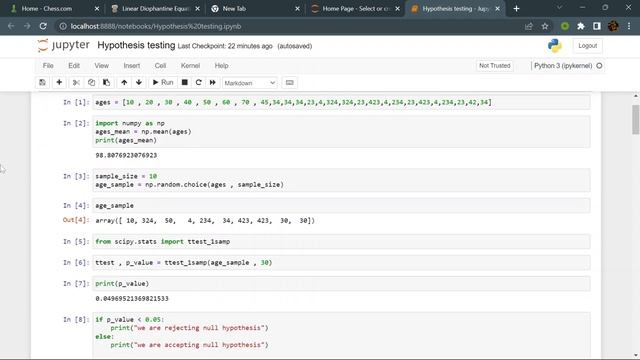Open the tab search chevron

coord(559,8)
